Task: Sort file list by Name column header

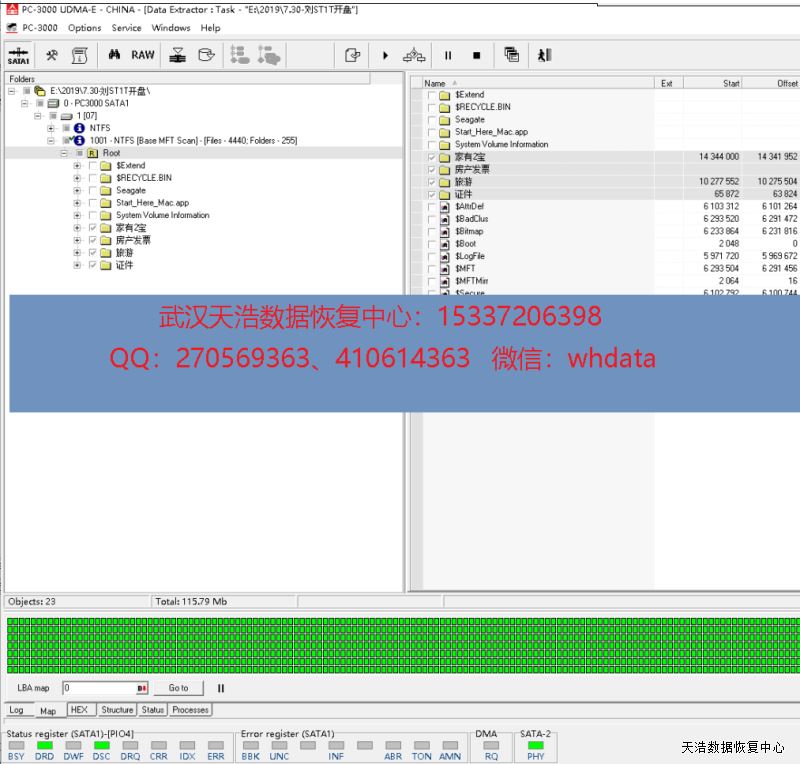Action: tap(435, 83)
